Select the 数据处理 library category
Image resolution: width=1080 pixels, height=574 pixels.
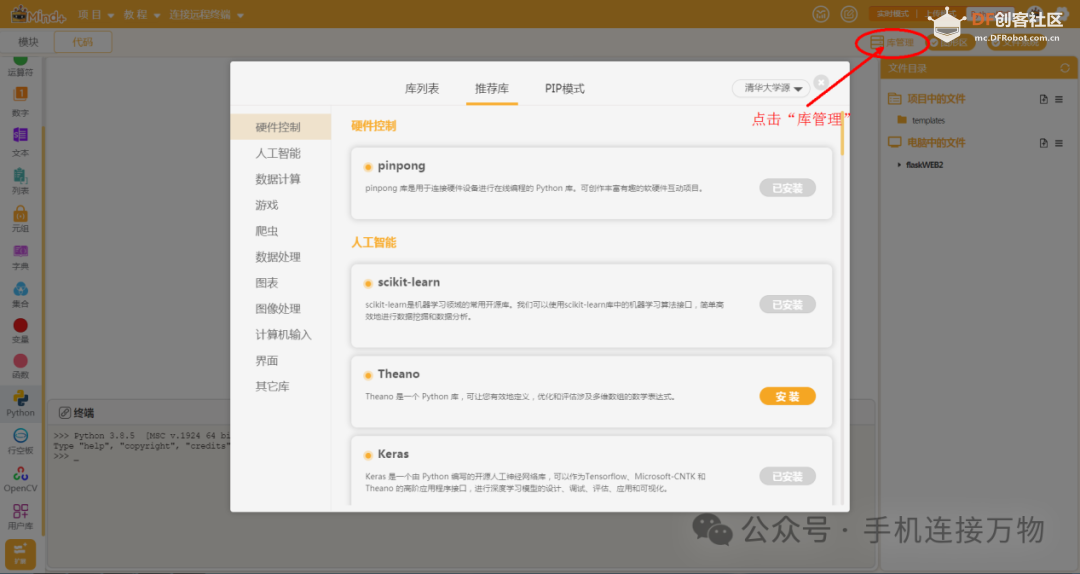click(280, 257)
